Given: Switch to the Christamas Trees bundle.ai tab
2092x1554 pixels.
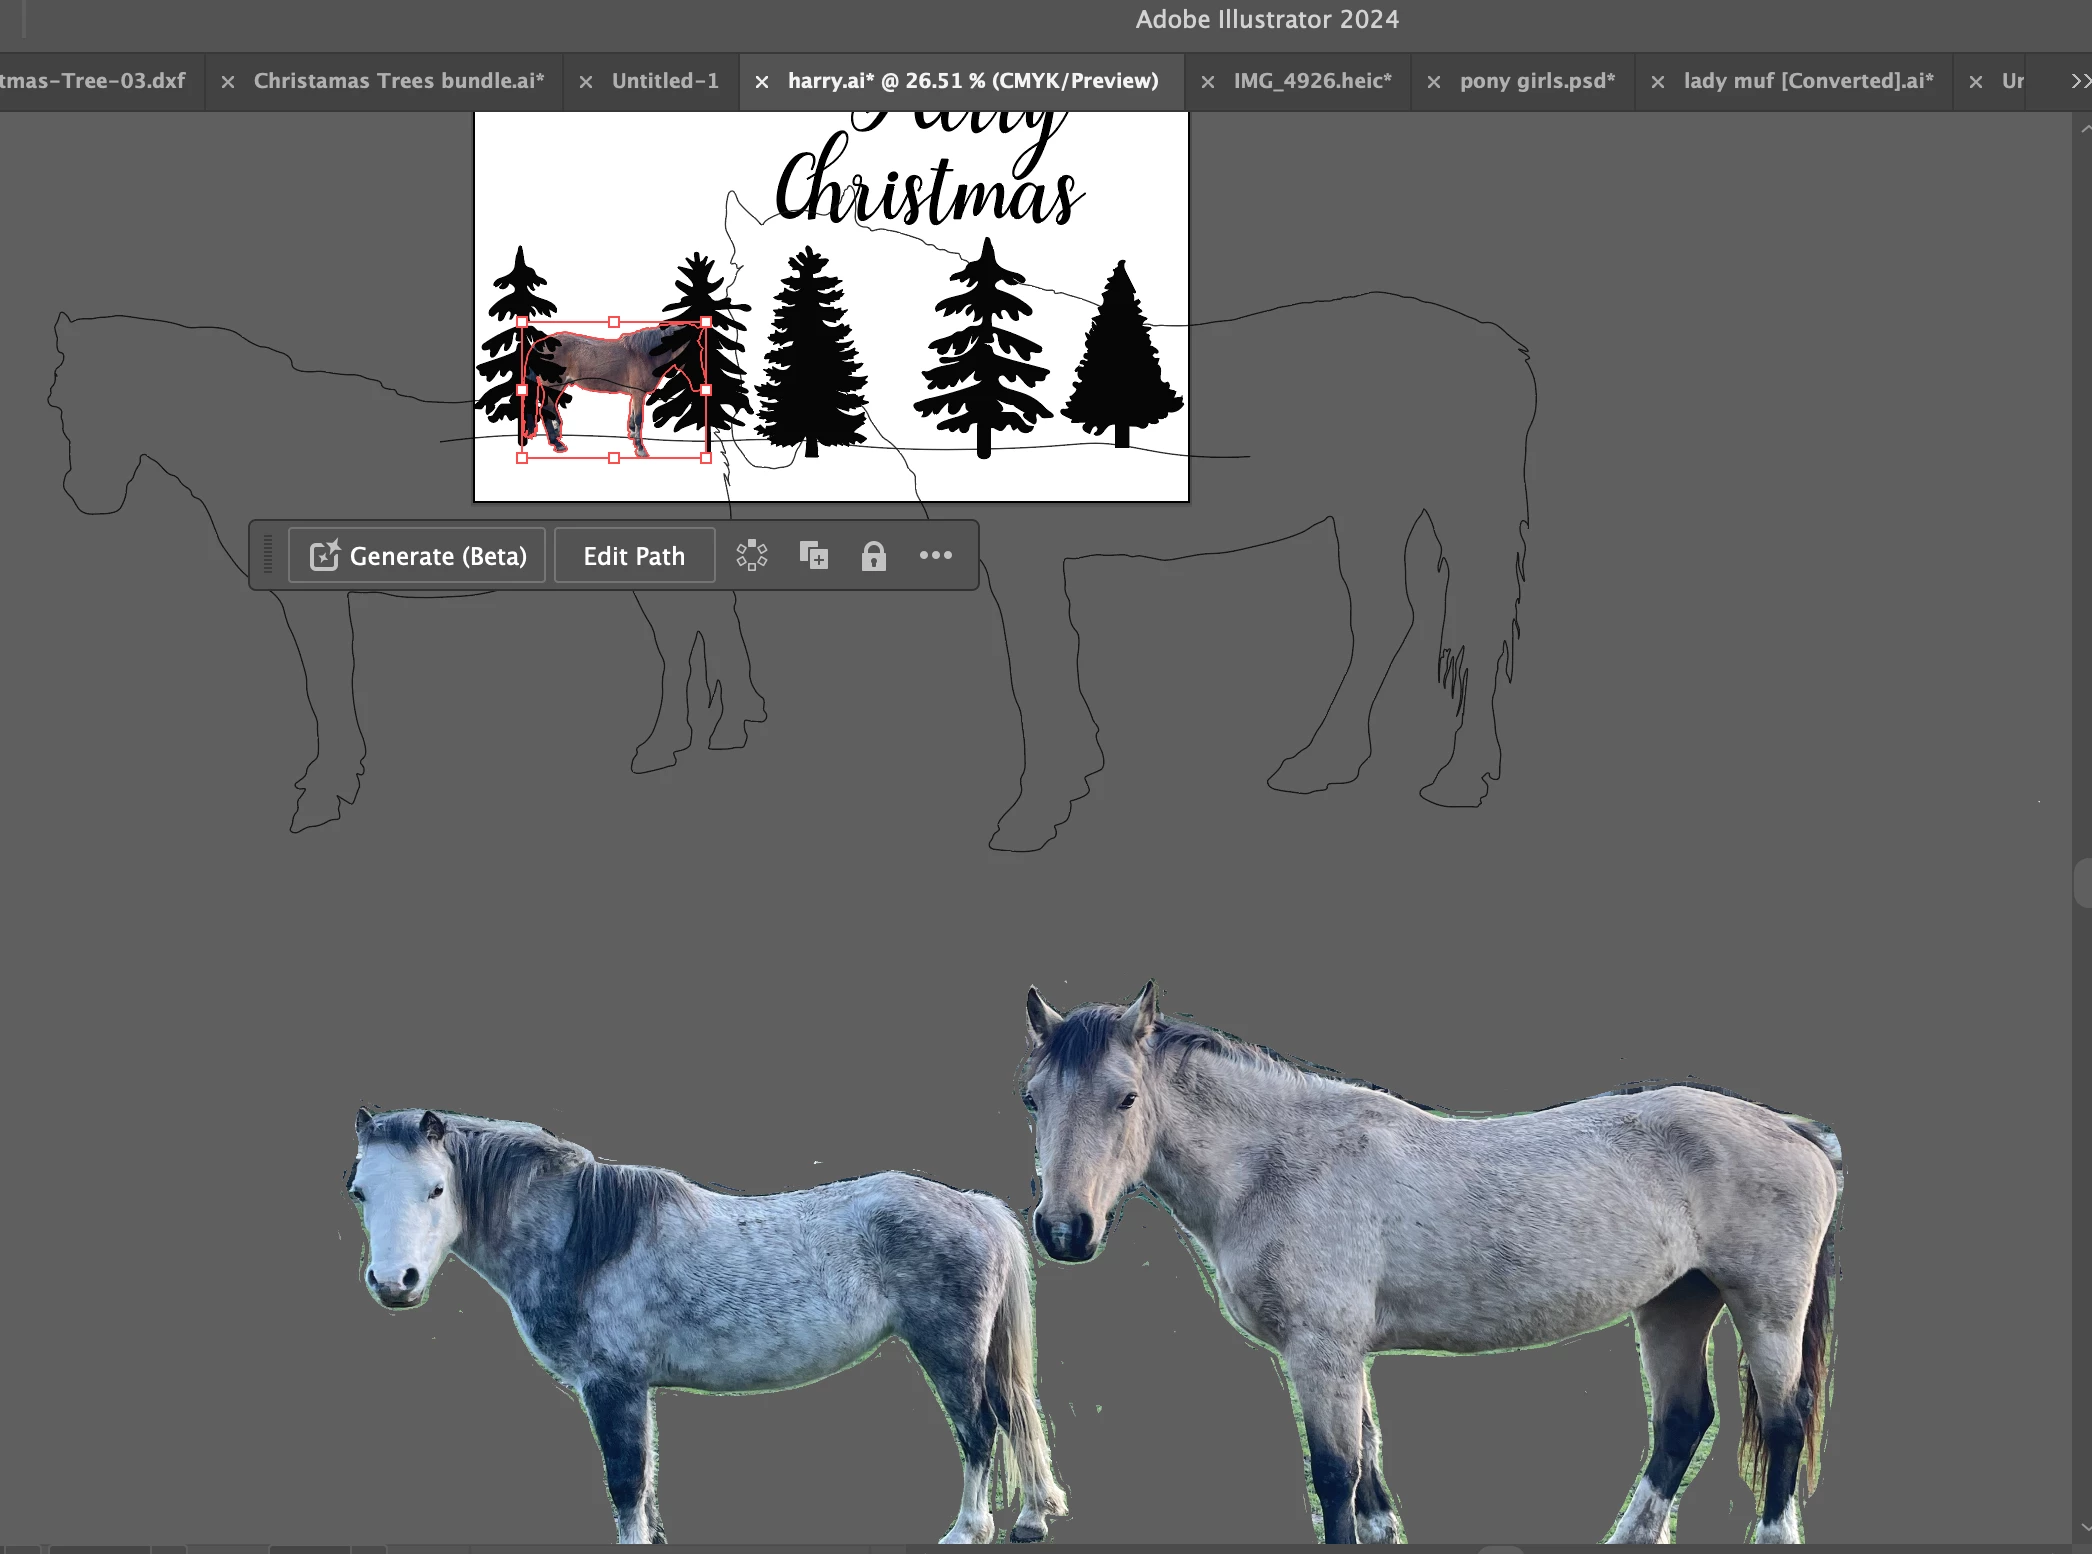Looking at the screenshot, I should [398, 81].
